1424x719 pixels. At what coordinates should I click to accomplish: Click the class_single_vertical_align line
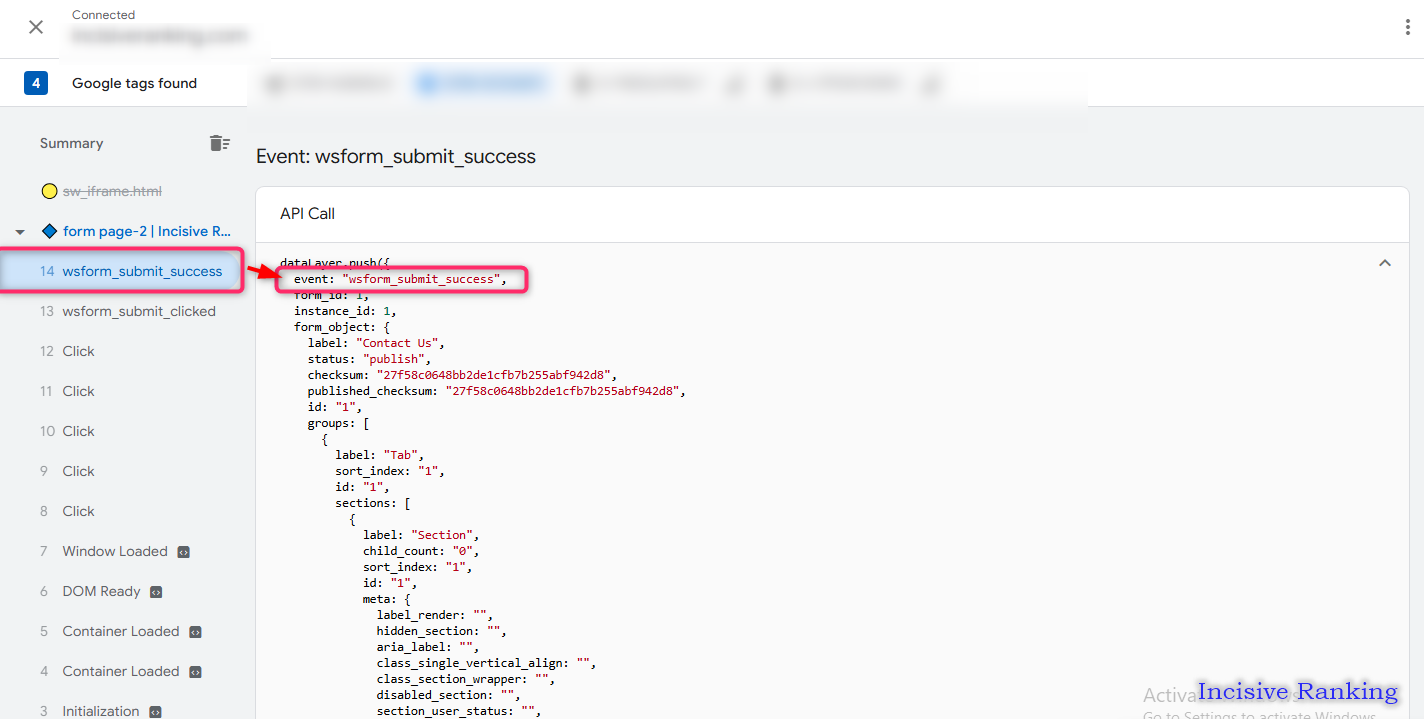tap(486, 663)
